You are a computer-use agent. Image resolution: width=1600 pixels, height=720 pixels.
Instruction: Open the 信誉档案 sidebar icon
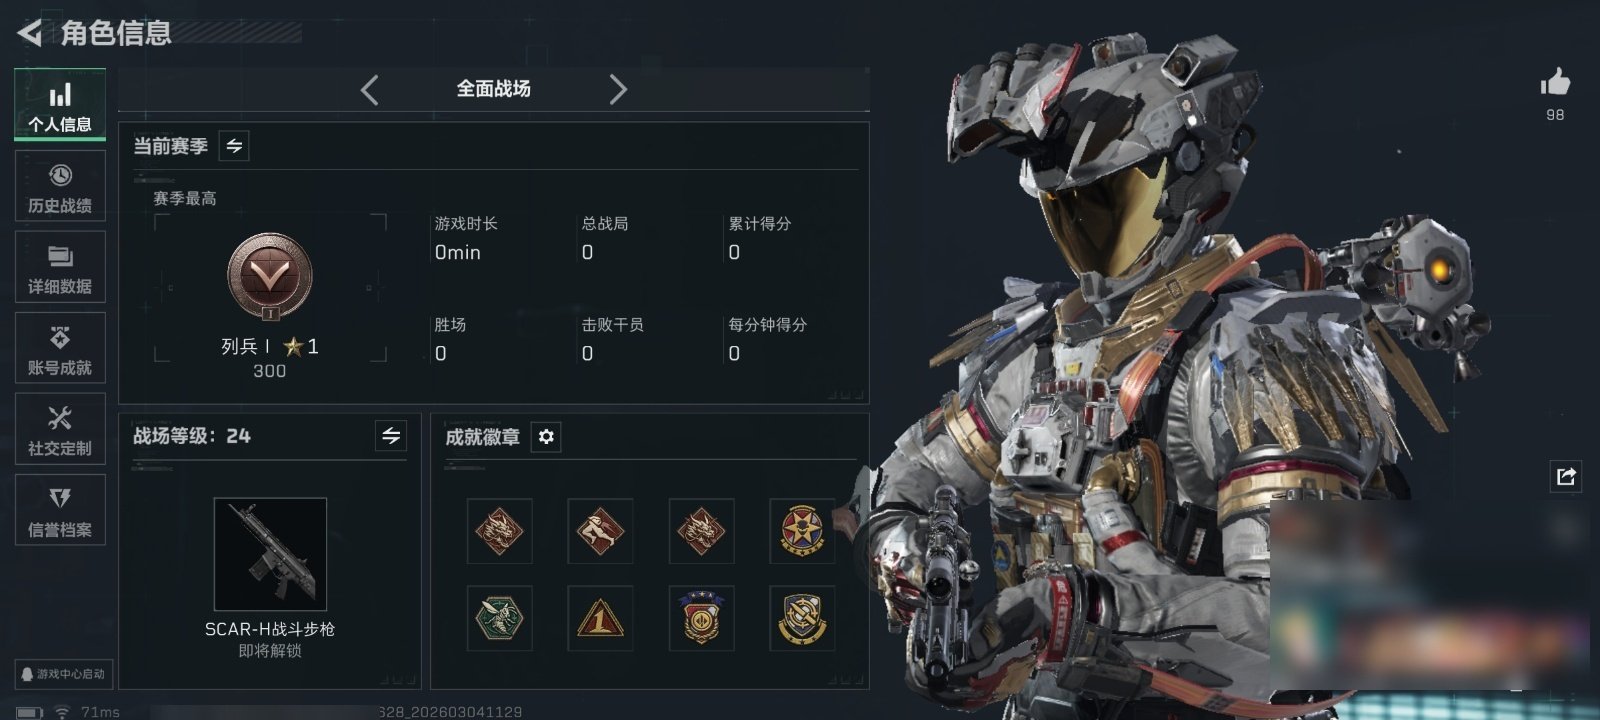60,510
